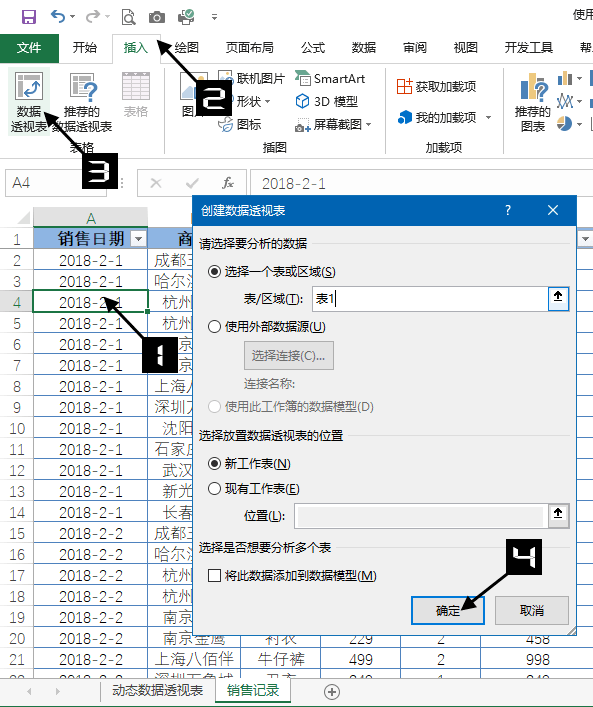Click the collapse-dialog arrow beside 表/区域 field
This screenshot has width=593, height=707.
tap(558, 299)
